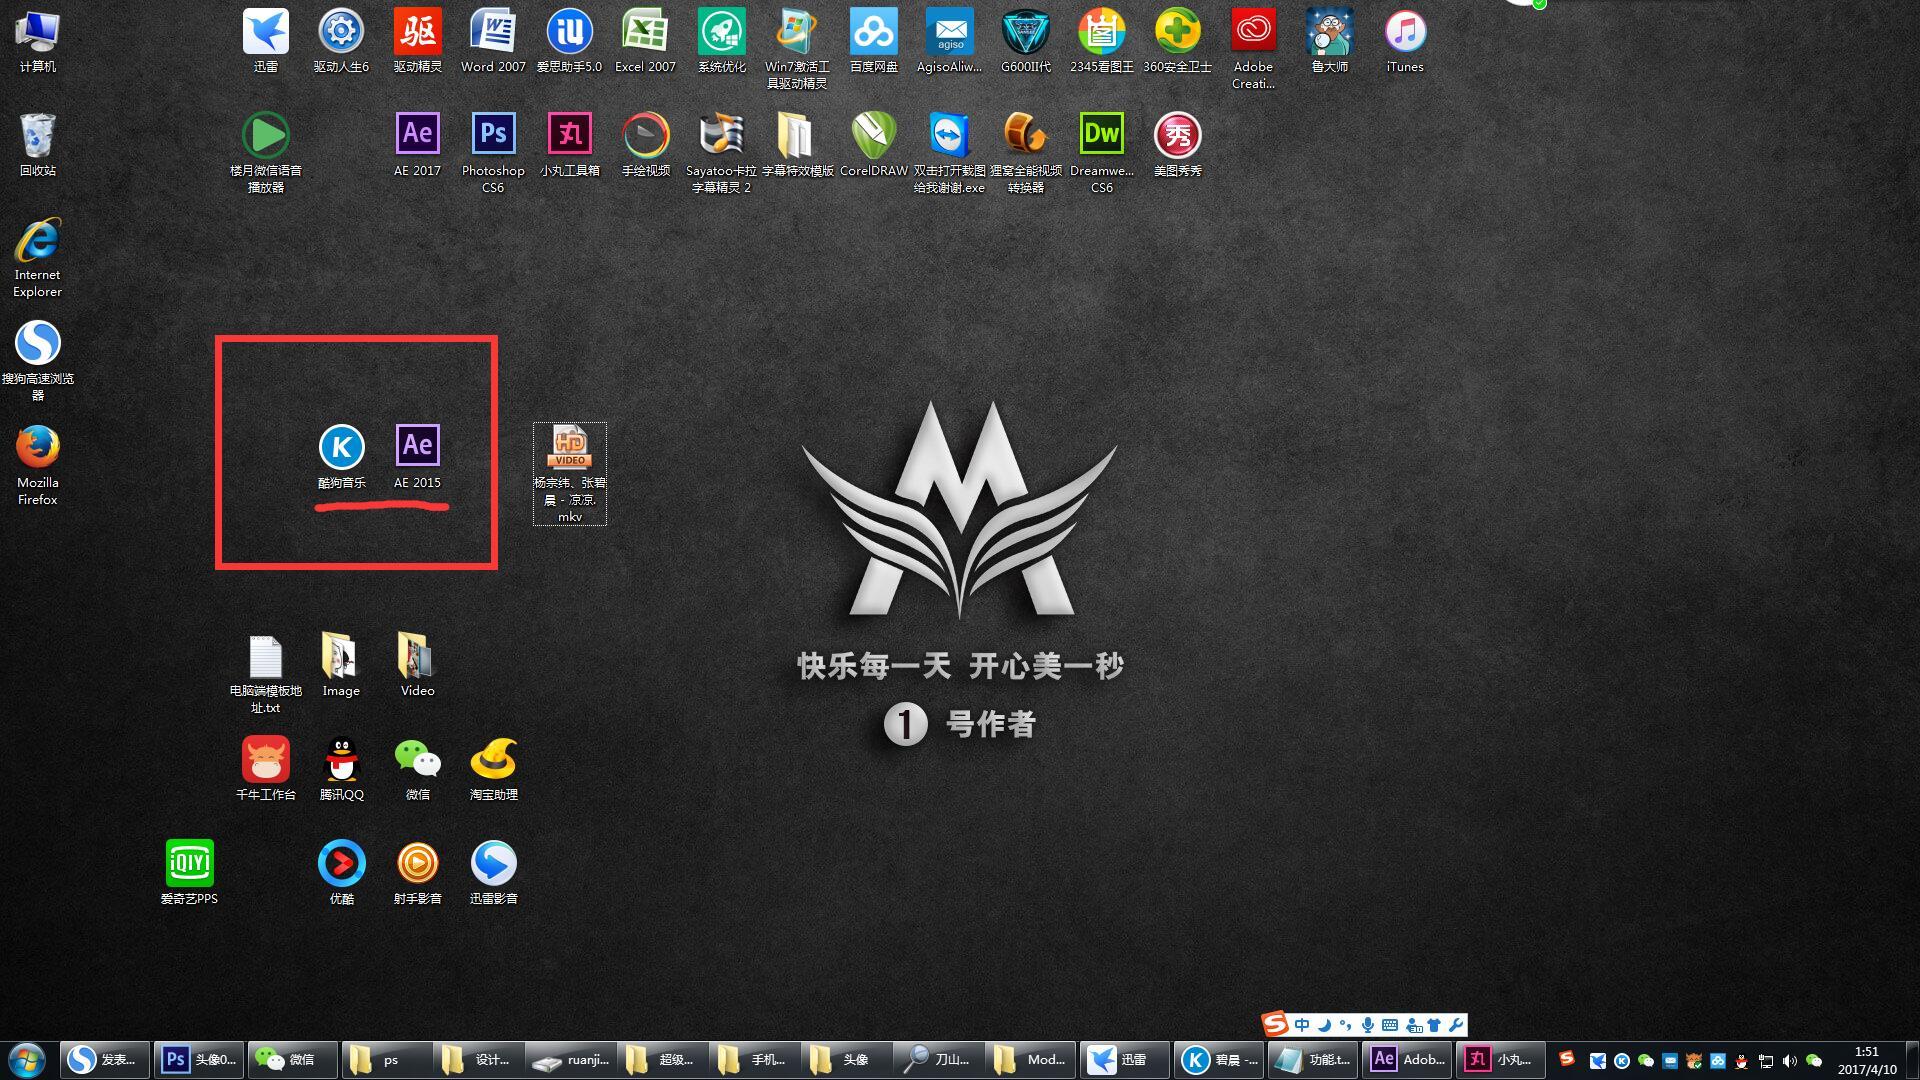This screenshot has width=1920, height=1080.
Task: Open the 迅雷 desktop shortcut
Action: pos(265,41)
